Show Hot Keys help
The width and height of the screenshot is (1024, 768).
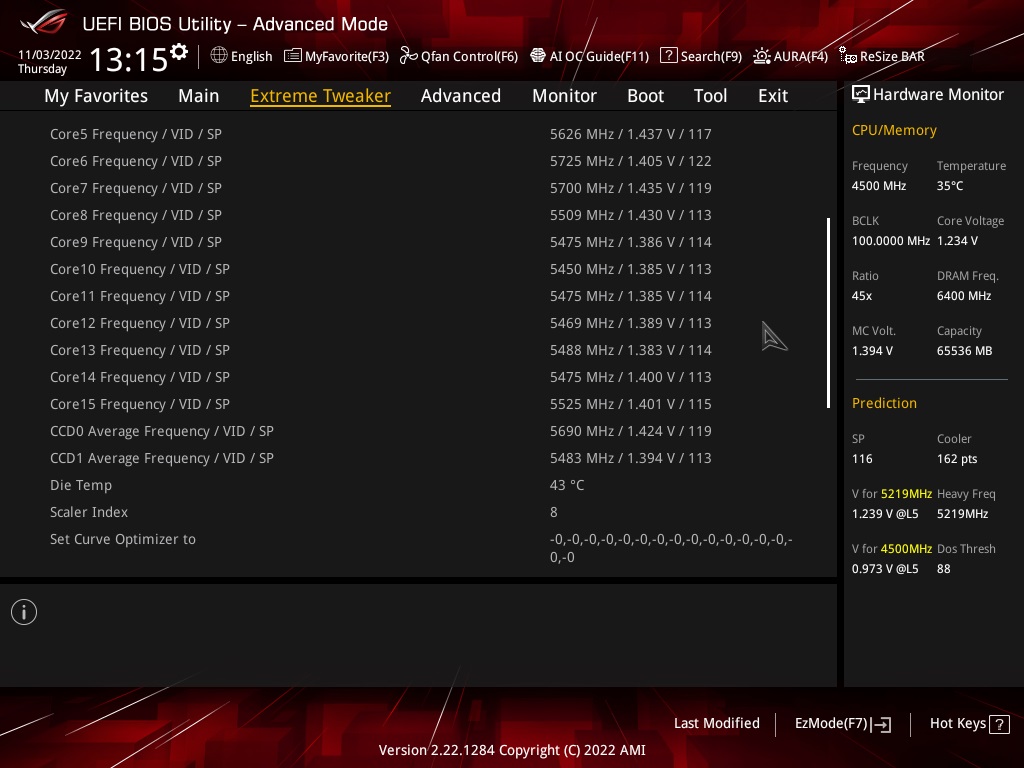click(957, 724)
